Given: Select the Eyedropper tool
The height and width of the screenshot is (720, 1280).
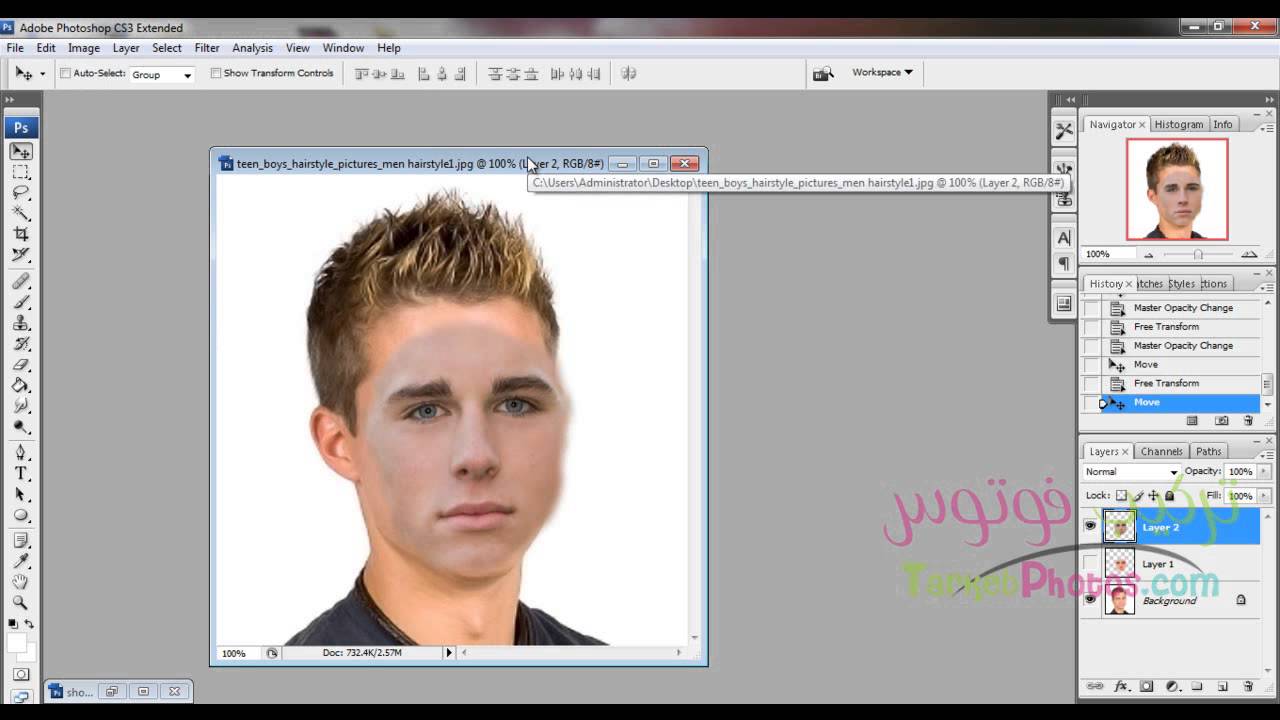Looking at the screenshot, I should 21,562.
